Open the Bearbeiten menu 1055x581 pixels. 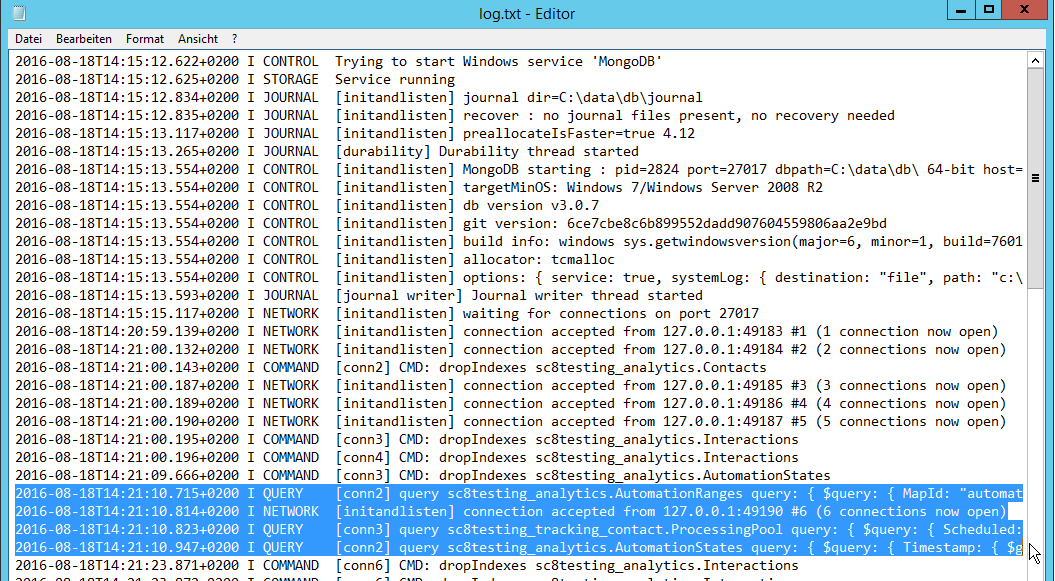click(x=83, y=39)
